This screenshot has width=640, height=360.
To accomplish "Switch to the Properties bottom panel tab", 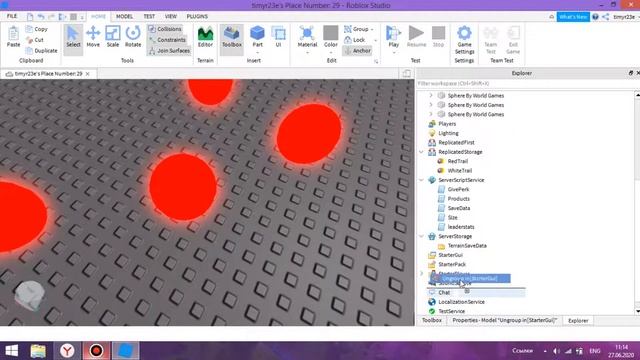I will 504,320.
